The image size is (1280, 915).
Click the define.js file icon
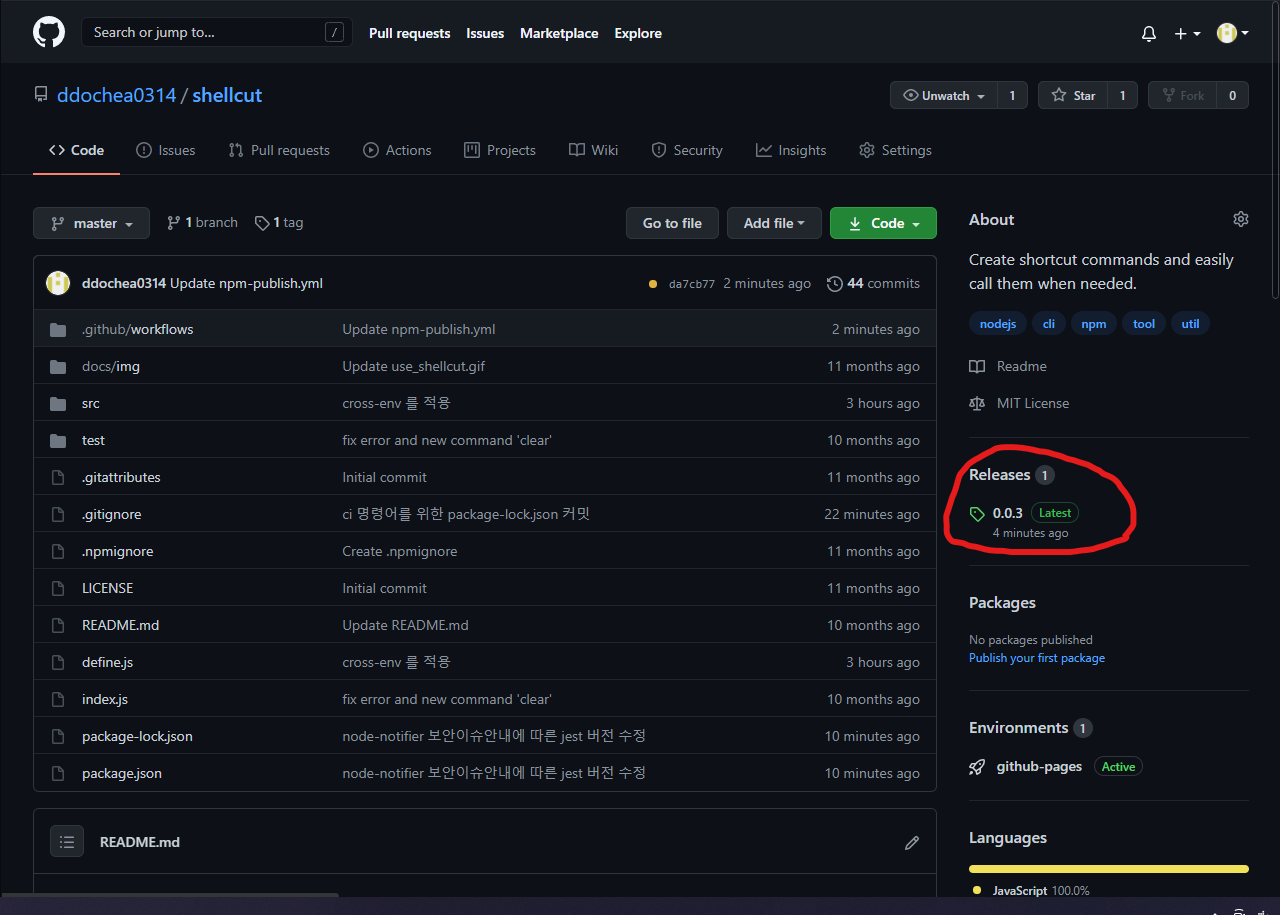pyautogui.click(x=58, y=662)
